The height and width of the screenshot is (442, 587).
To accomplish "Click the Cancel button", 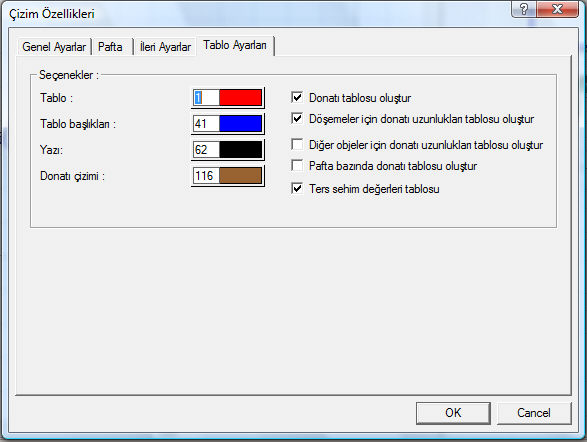I will (534, 413).
